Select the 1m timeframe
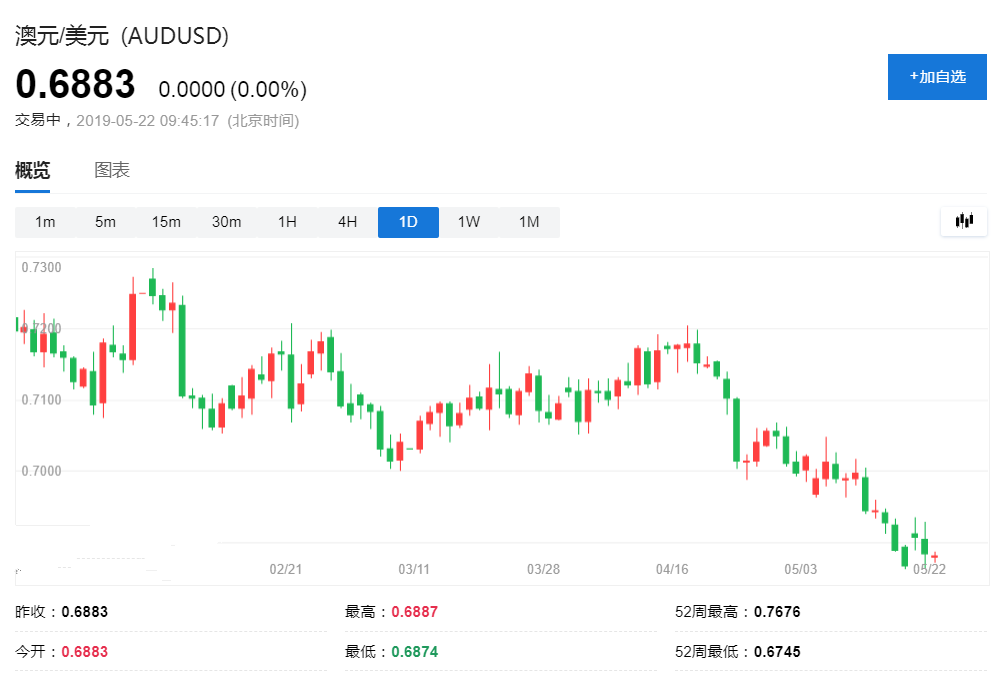The image size is (997, 687). [x=45, y=222]
